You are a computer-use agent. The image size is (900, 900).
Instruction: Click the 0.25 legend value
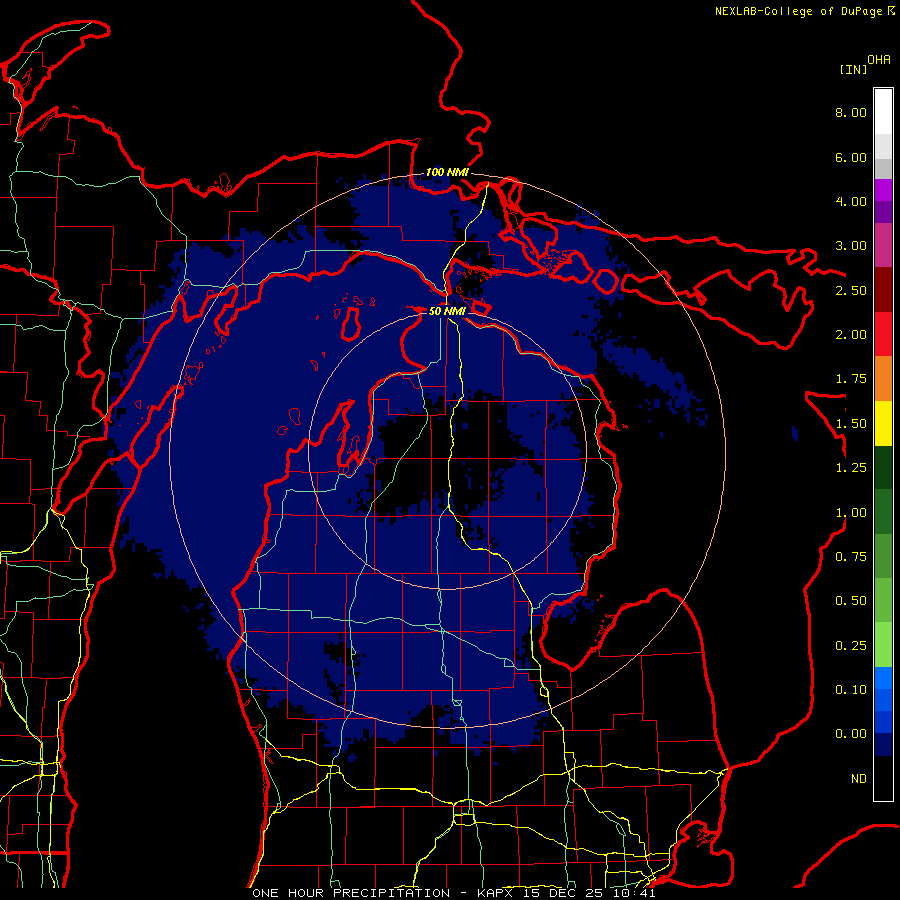(x=851, y=646)
